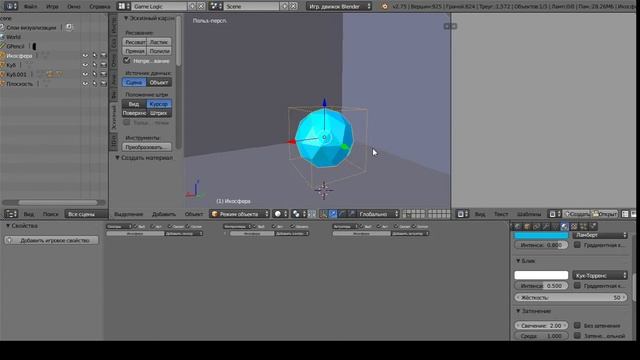Click Добавить игровое свойство button
The width and height of the screenshot is (640, 360).
(51, 240)
